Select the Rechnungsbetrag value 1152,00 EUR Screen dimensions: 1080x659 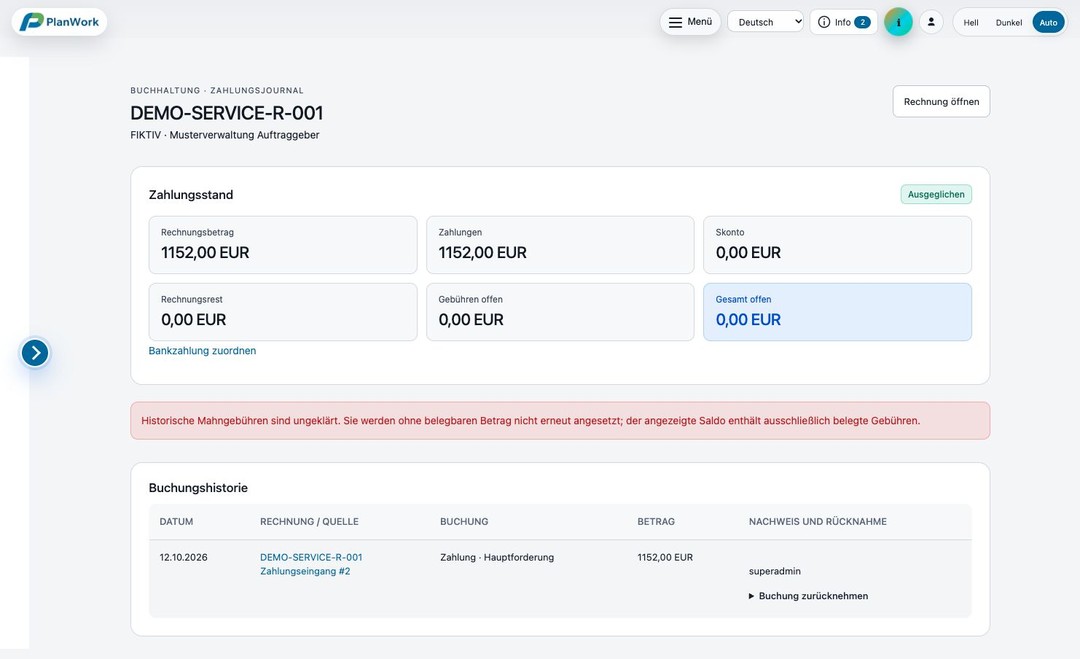point(205,253)
